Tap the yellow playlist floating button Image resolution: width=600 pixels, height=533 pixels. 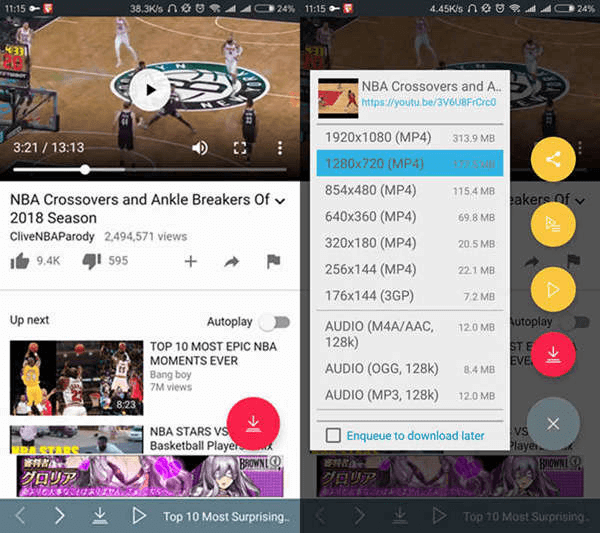553,224
